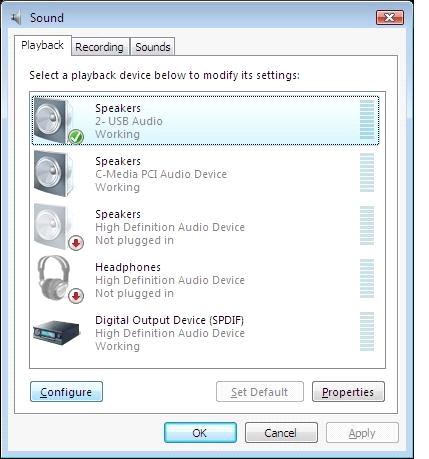Click the unplugged High Definition speakers icon

click(x=53, y=226)
